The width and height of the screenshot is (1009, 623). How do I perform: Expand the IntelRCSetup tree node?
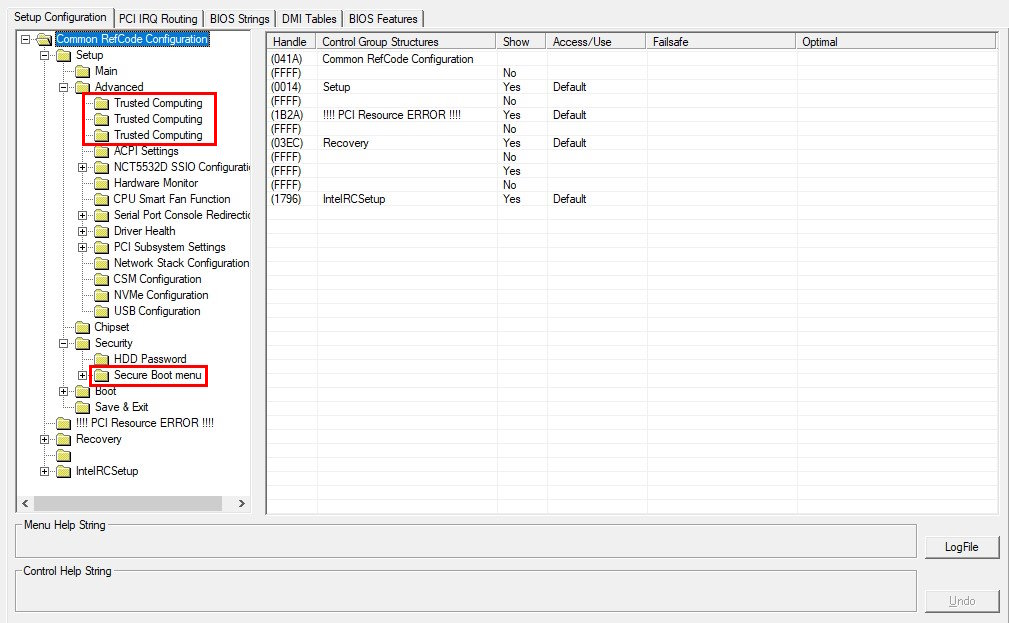click(45, 471)
